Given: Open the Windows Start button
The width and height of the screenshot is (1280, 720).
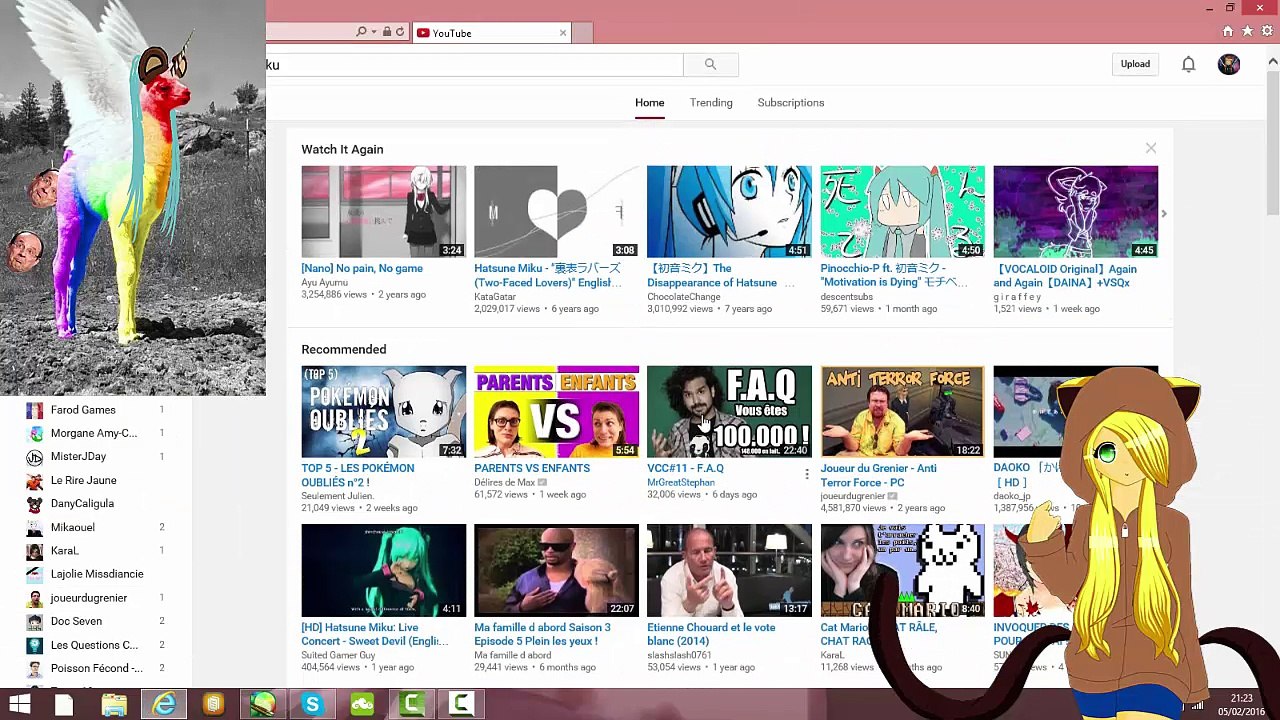Looking at the screenshot, I should (x=19, y=705).
